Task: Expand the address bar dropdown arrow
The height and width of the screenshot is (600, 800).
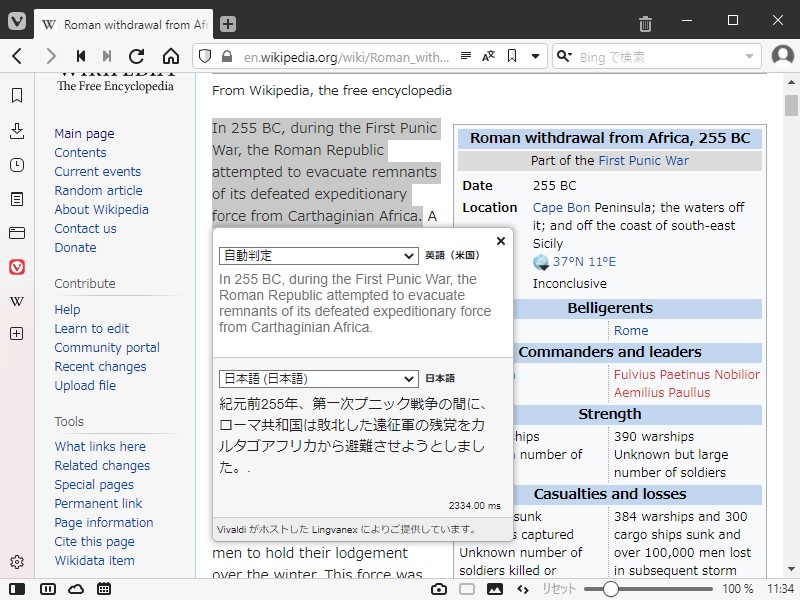Action: tap(536, 57)
